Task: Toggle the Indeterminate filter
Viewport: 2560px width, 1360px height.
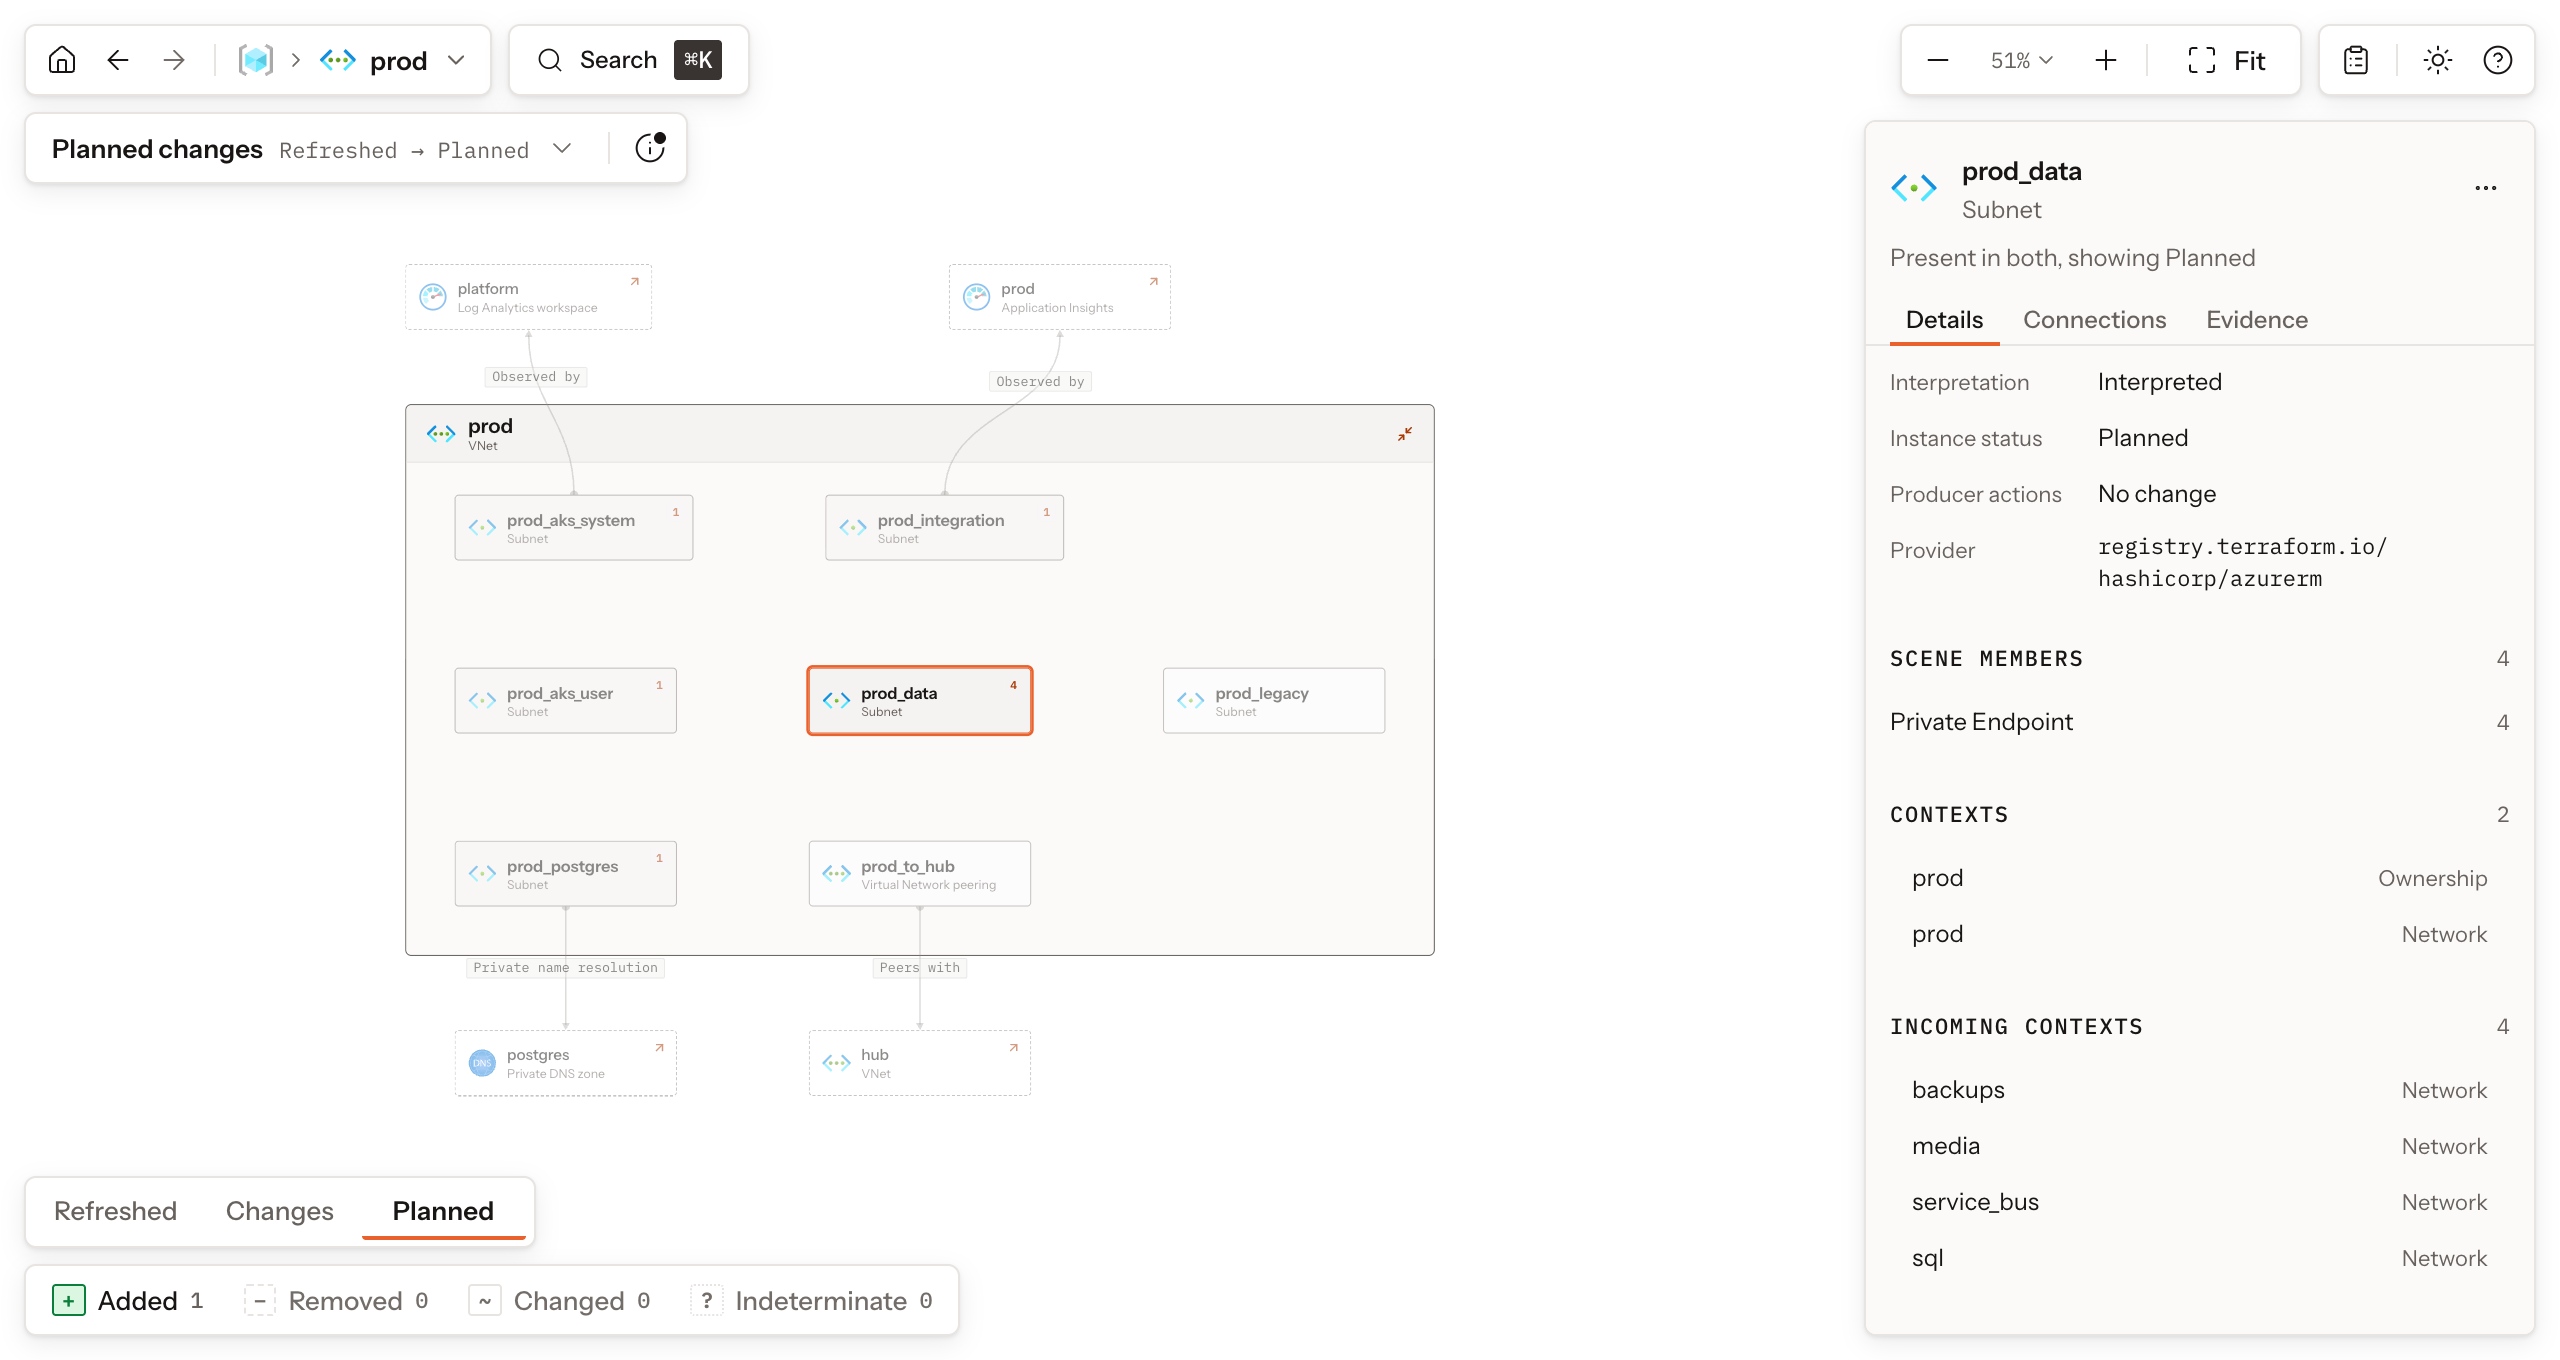Action: click(x=812, y=1300)
